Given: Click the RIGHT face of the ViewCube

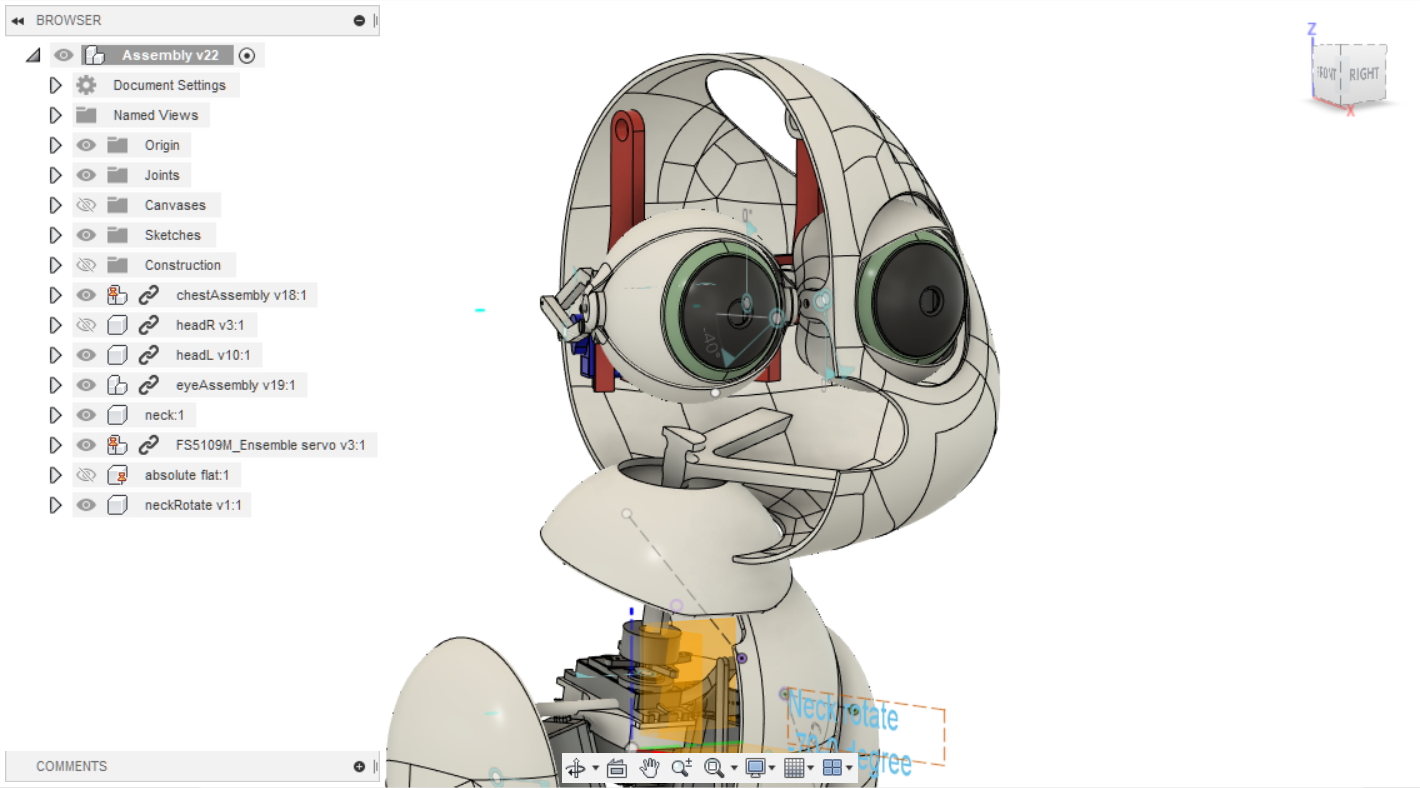Looking at the screenshot, I should click(x=1363, y=74).
